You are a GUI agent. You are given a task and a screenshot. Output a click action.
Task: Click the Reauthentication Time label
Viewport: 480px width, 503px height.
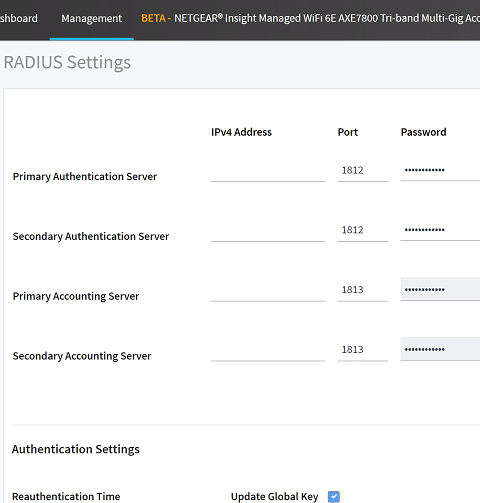(x=66, y=496)
